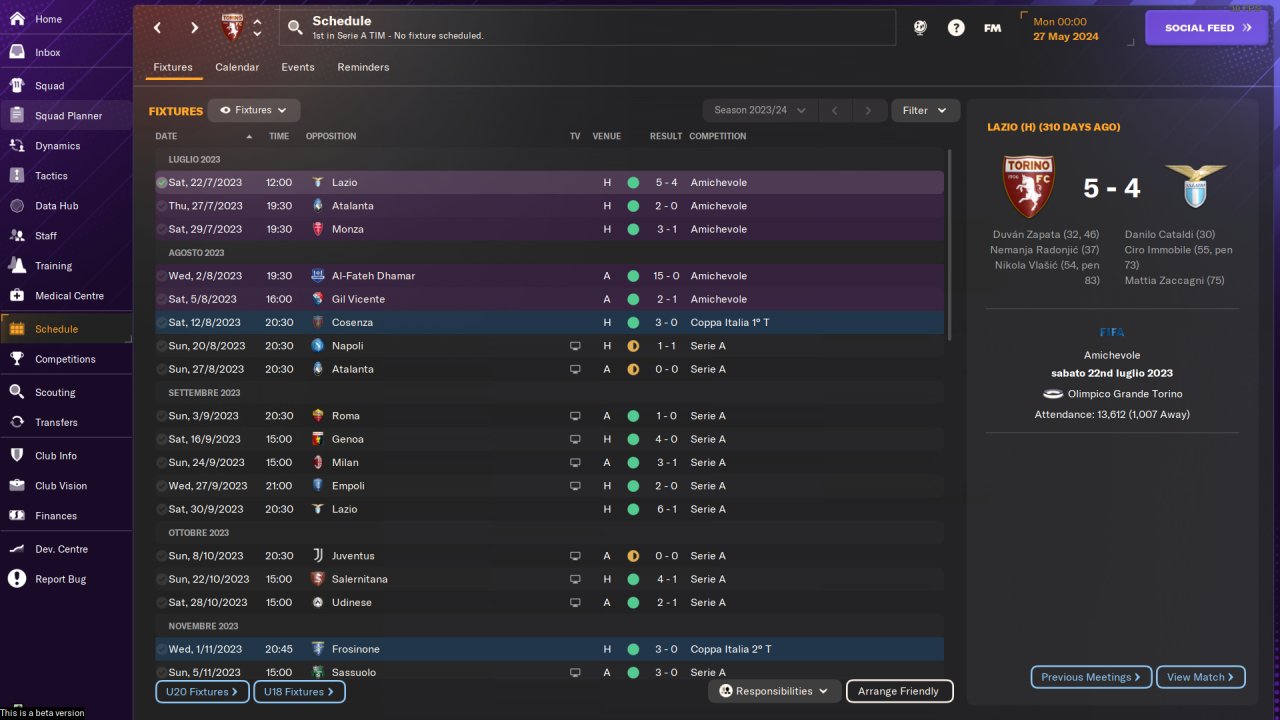Image resolution: width=1280 pixels, height=720 pixels.
Task: Click Previous Meetings button
Action: pos(1091,677)
